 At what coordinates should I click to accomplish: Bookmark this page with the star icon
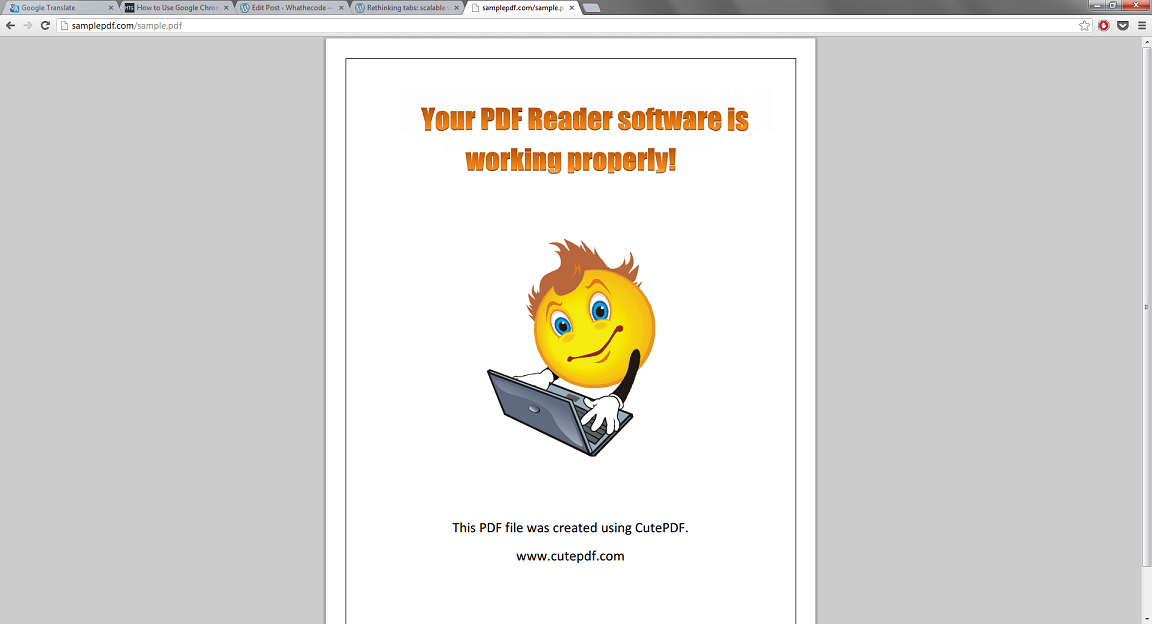pos(1085,25)
